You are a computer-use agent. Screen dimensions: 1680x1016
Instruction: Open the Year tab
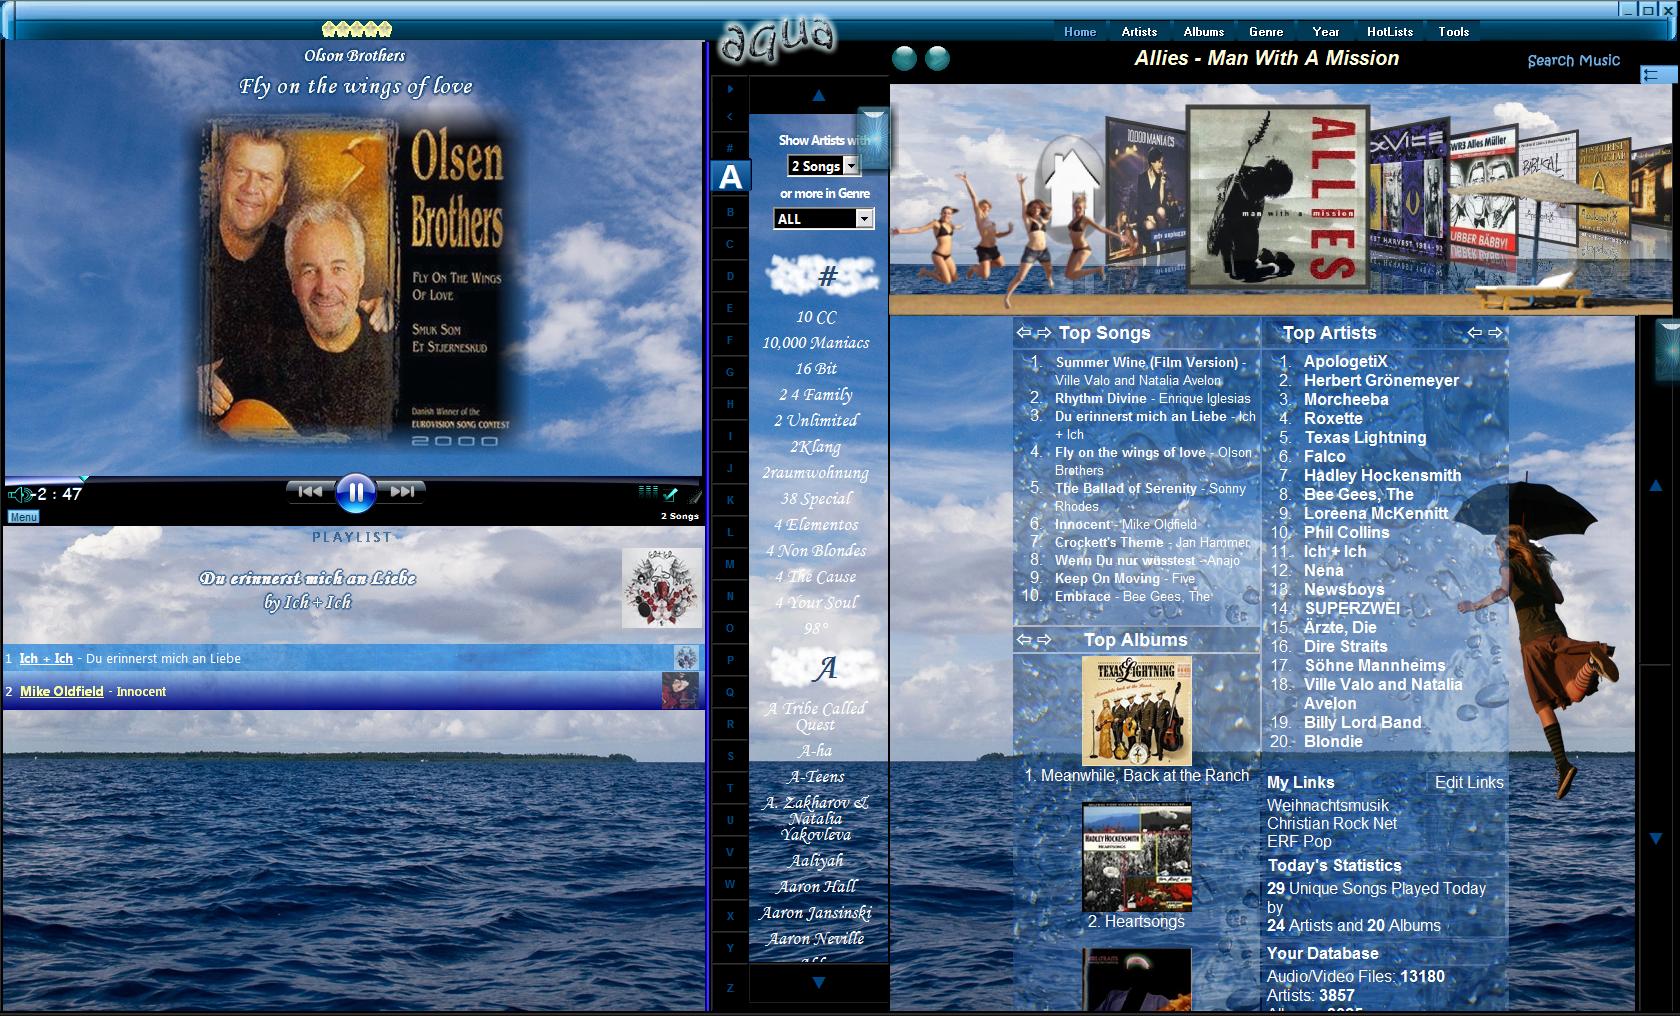[x=1326, y=32]
